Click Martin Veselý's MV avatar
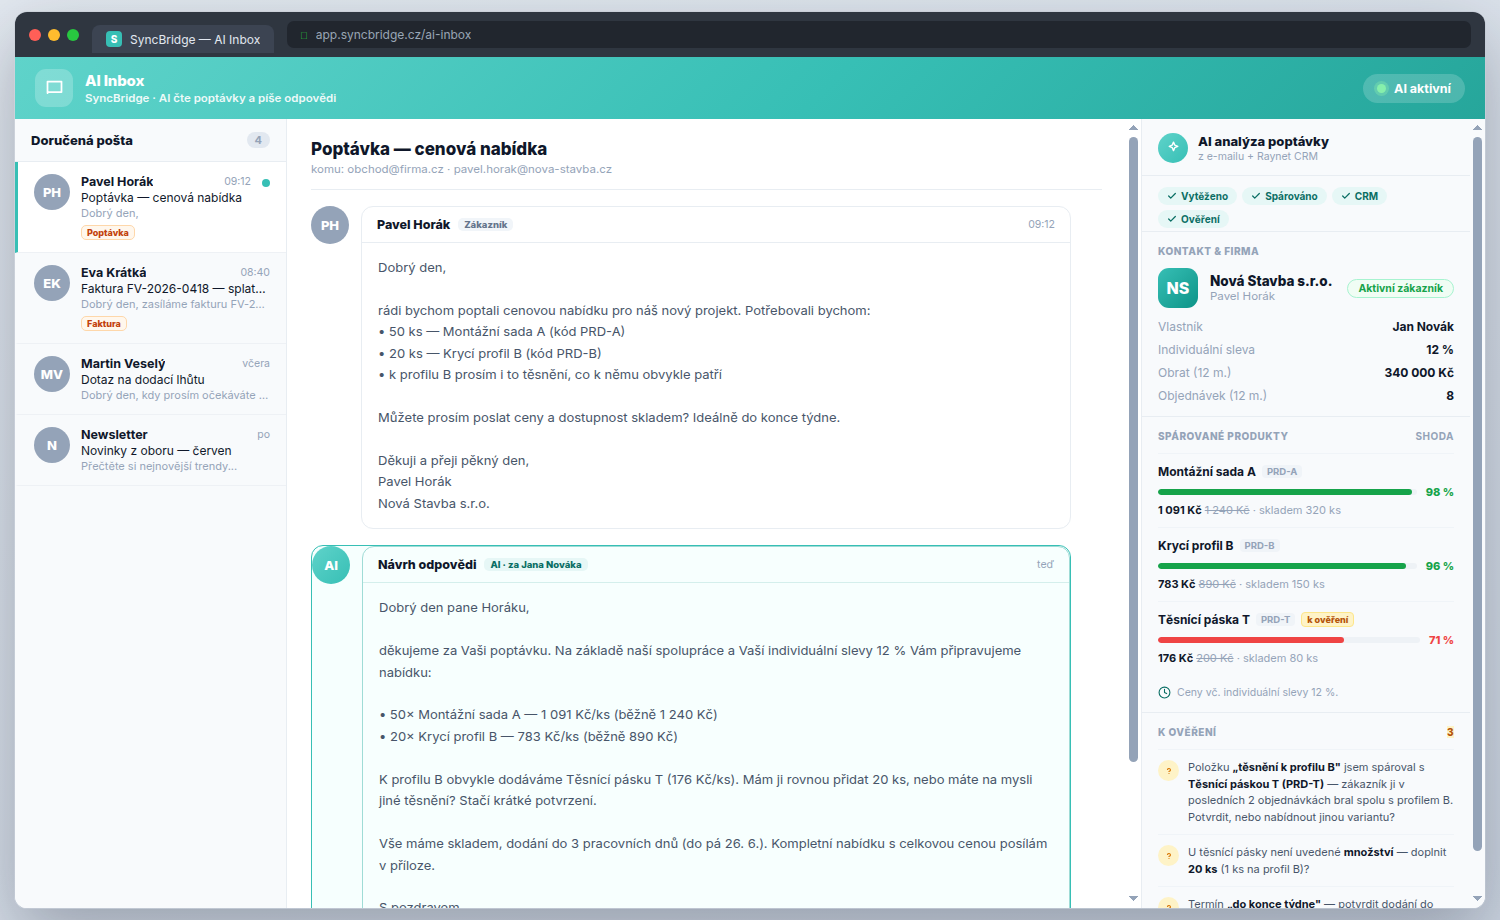Image resolution: width=1500 pixels, height=920 pixels. click(x=52, y=374)
